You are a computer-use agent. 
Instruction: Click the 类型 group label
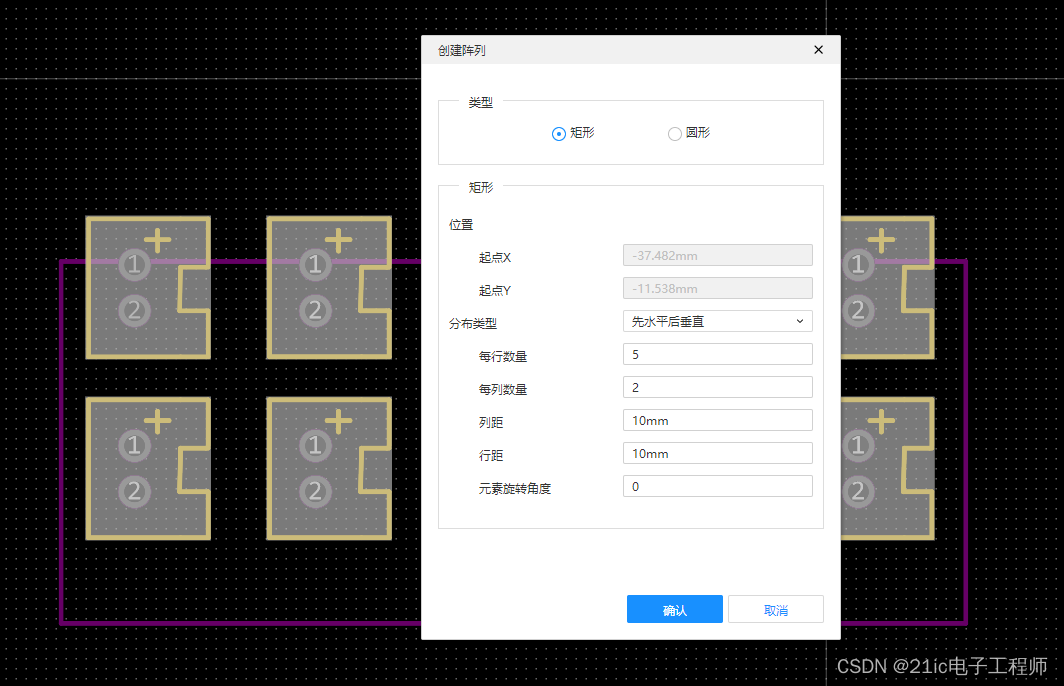tap(480, 103)
